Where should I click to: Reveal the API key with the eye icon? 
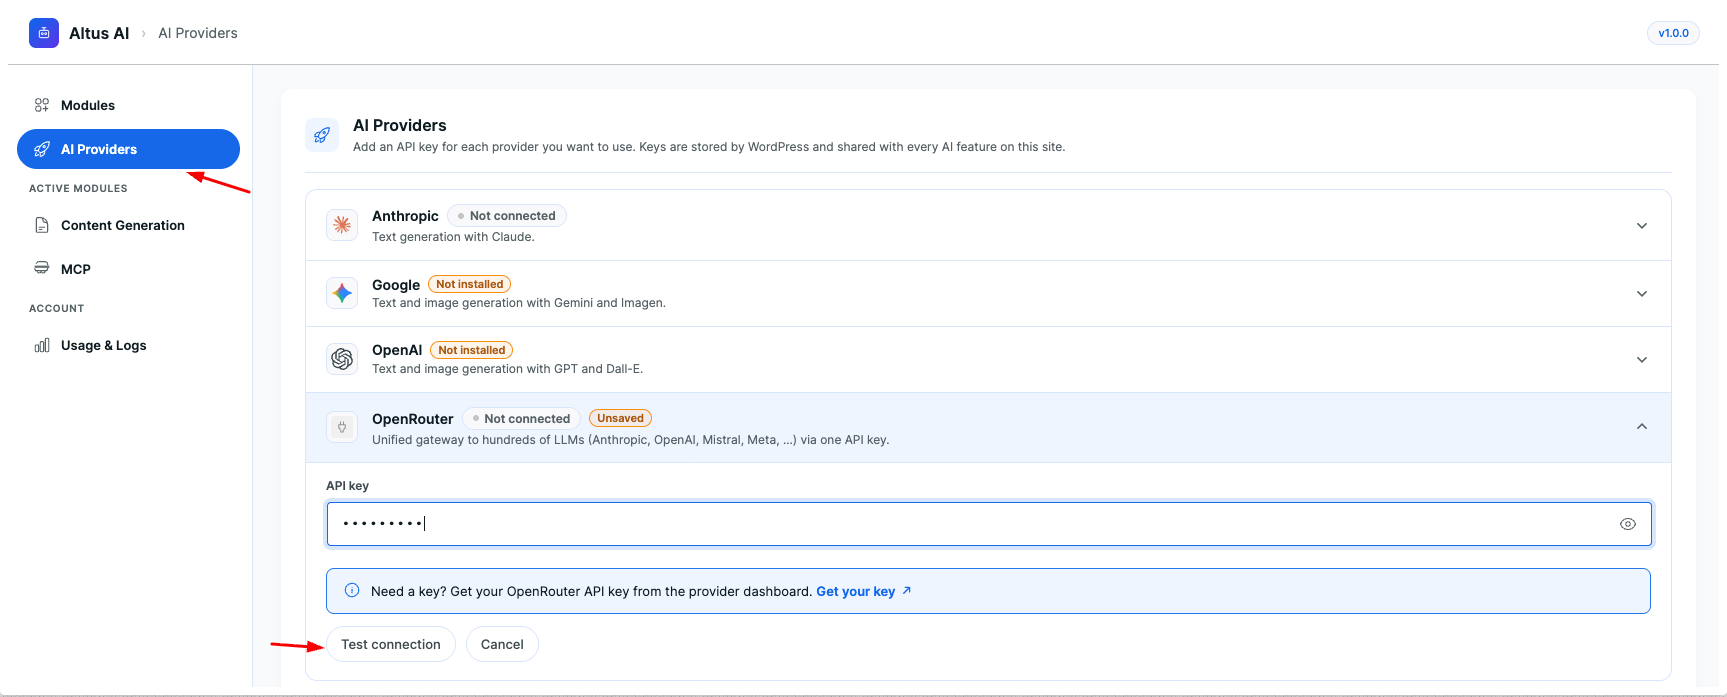tap(1628, 524)
